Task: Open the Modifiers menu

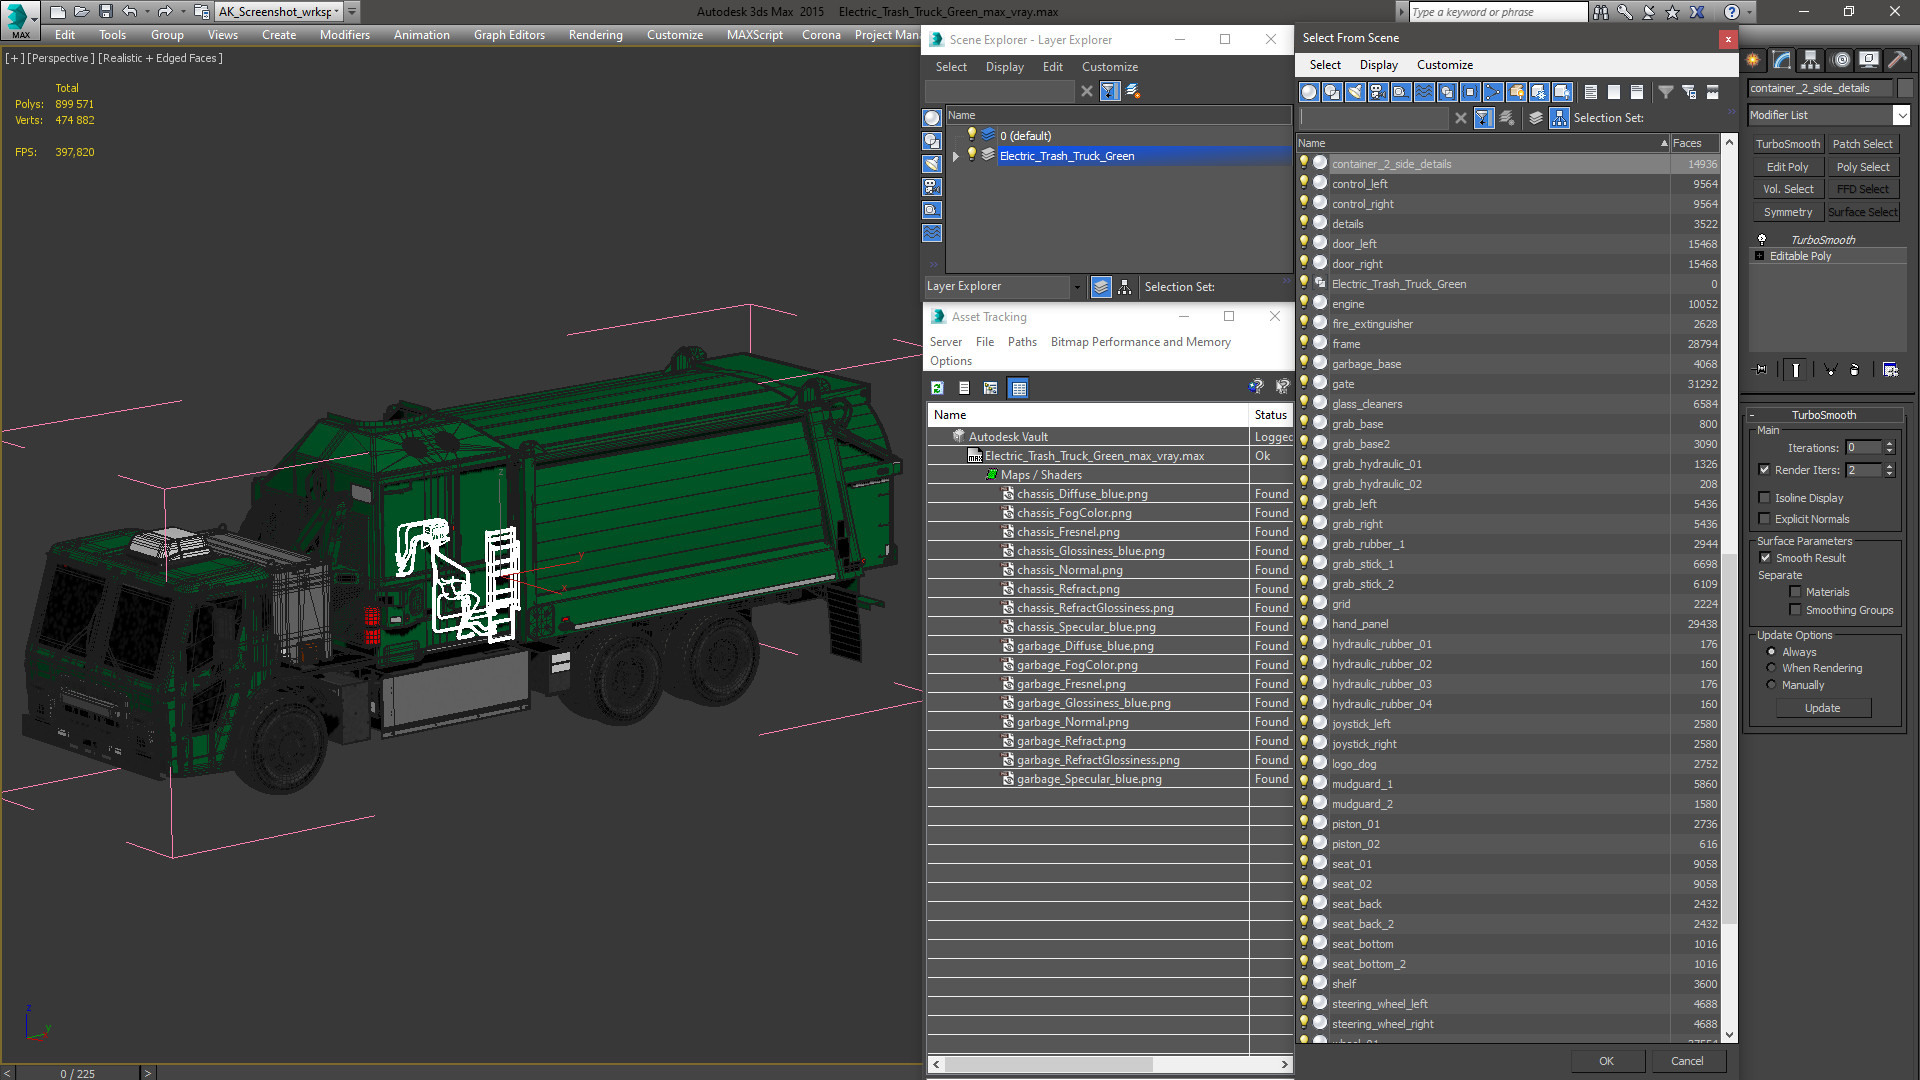Action: click(344, 35)
